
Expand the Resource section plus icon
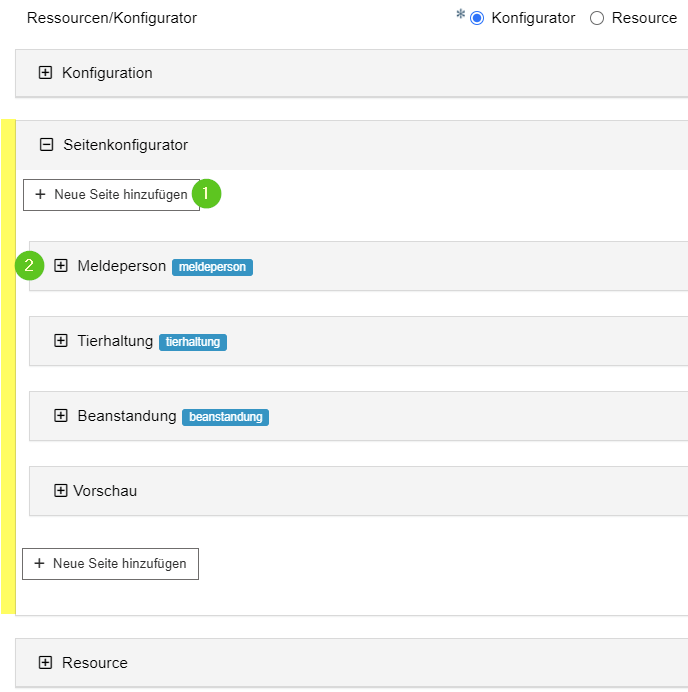(45, 662)
